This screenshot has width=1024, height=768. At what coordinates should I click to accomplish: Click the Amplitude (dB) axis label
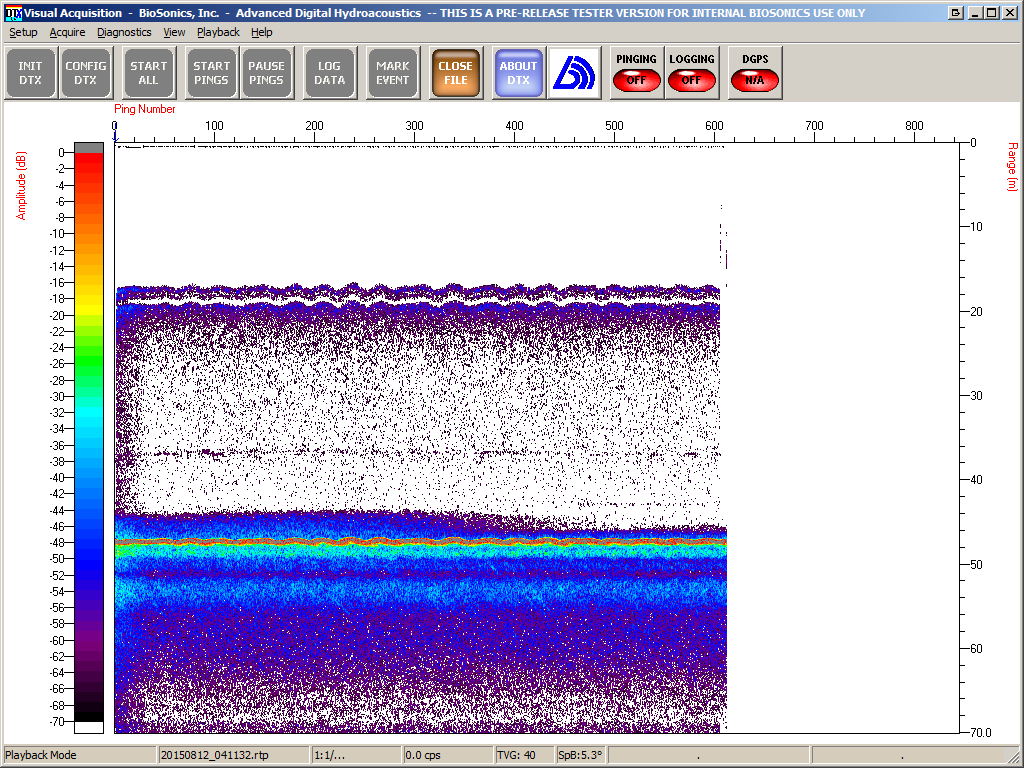(21, 186)
